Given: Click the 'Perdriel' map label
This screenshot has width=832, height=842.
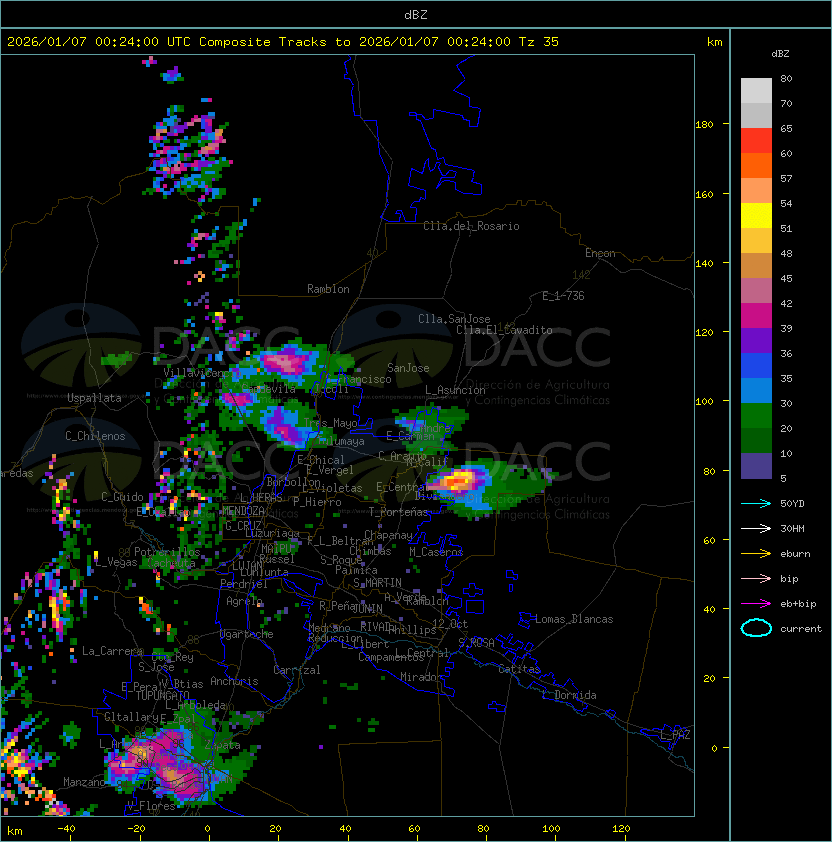Looking at the screenshot, I should point(244,584).
